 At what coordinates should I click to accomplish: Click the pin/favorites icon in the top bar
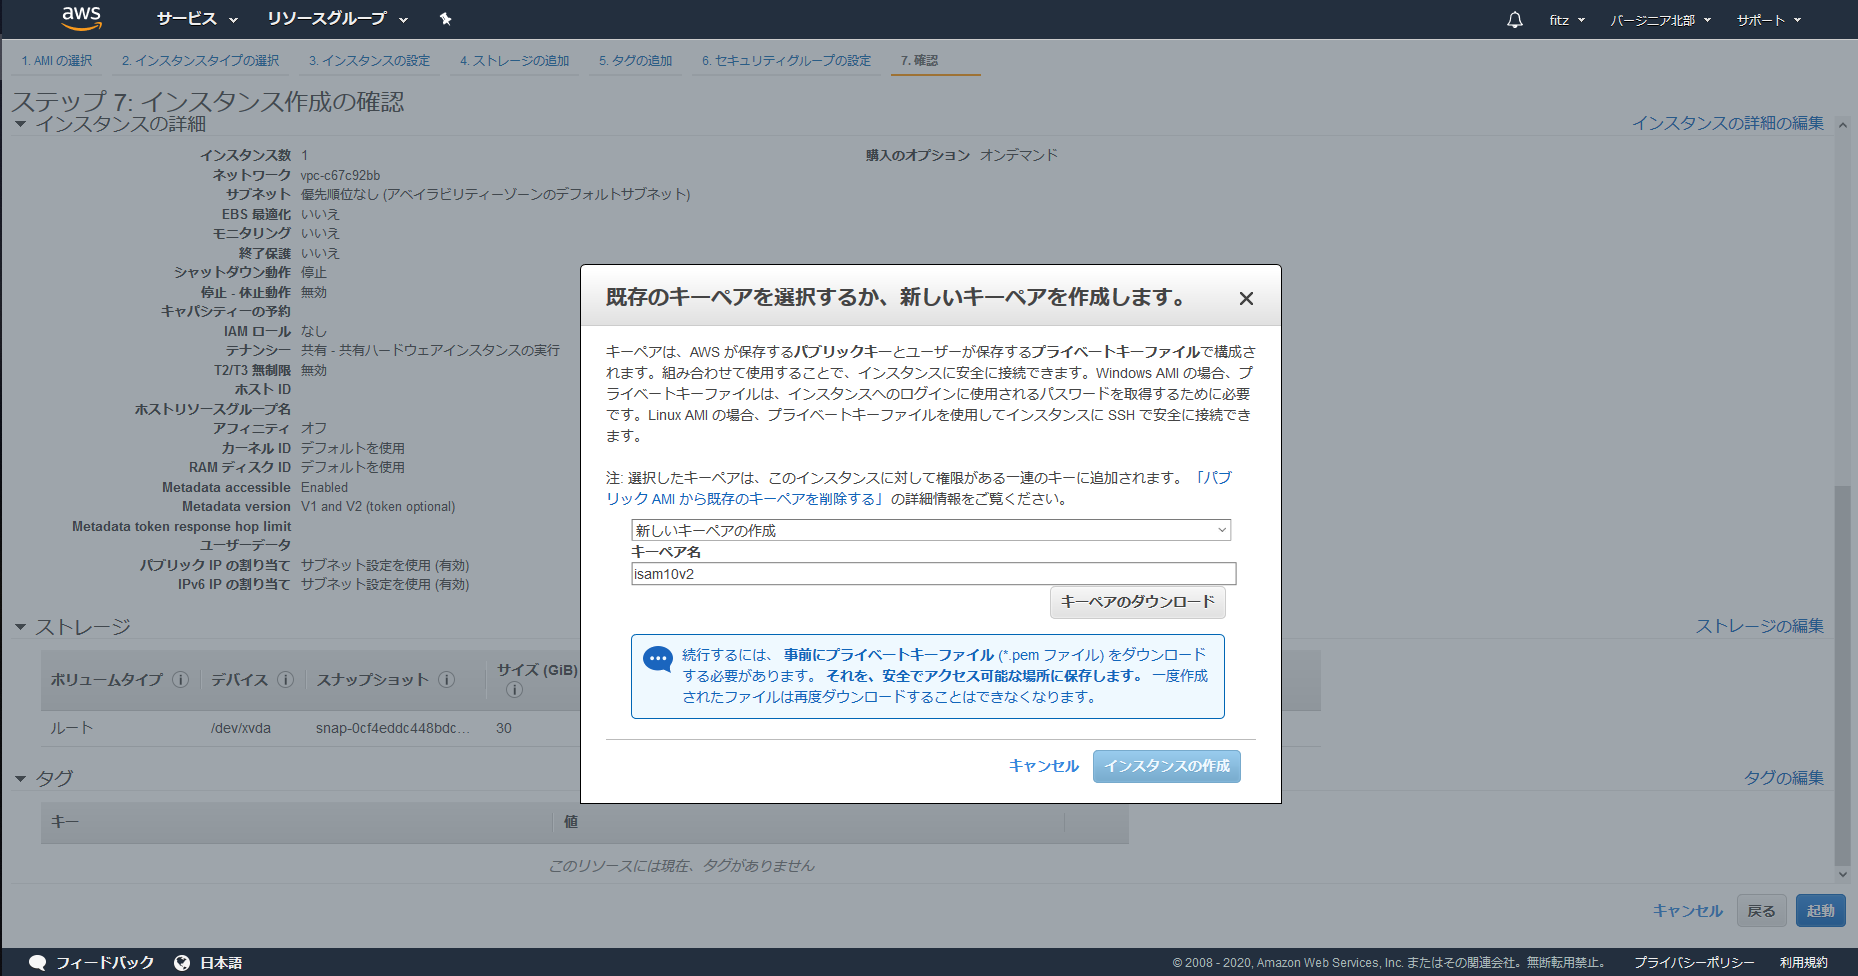(x=446, y=18)
